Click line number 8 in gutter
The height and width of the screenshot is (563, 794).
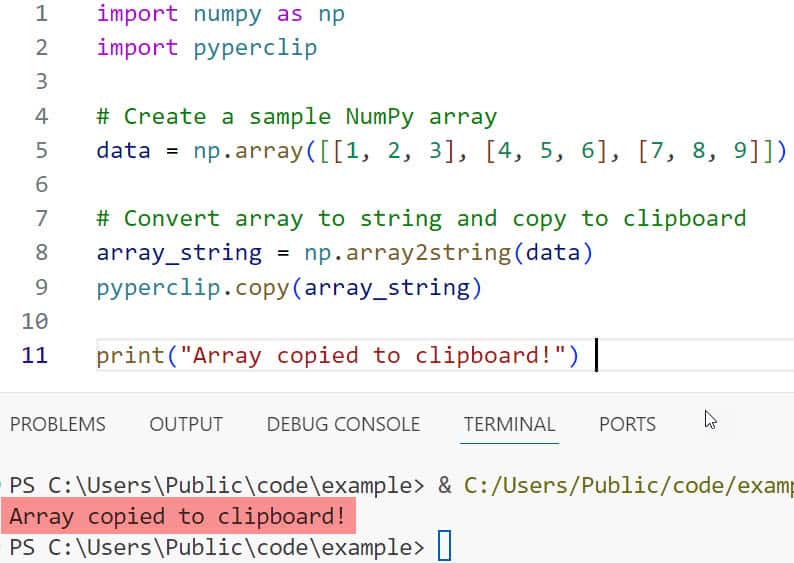coord(42,253)
